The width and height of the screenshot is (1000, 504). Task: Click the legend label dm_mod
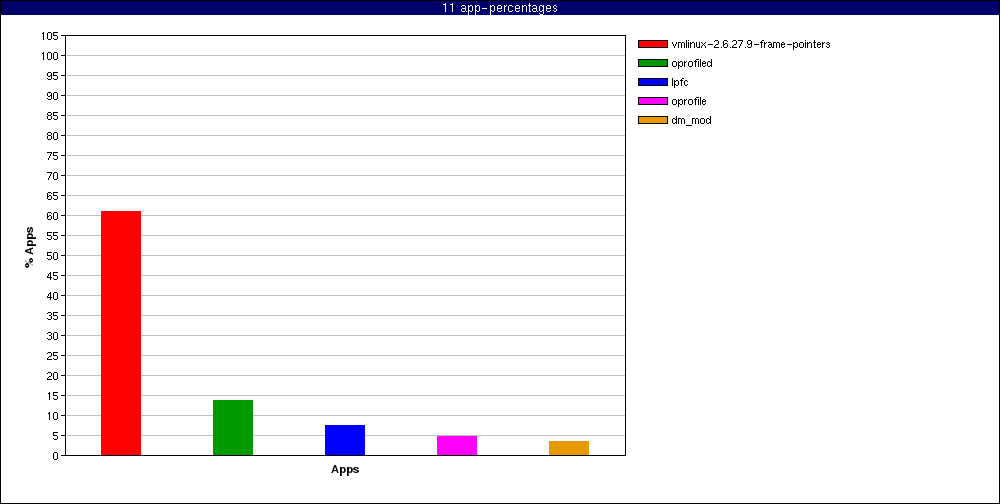pos(691,120)
